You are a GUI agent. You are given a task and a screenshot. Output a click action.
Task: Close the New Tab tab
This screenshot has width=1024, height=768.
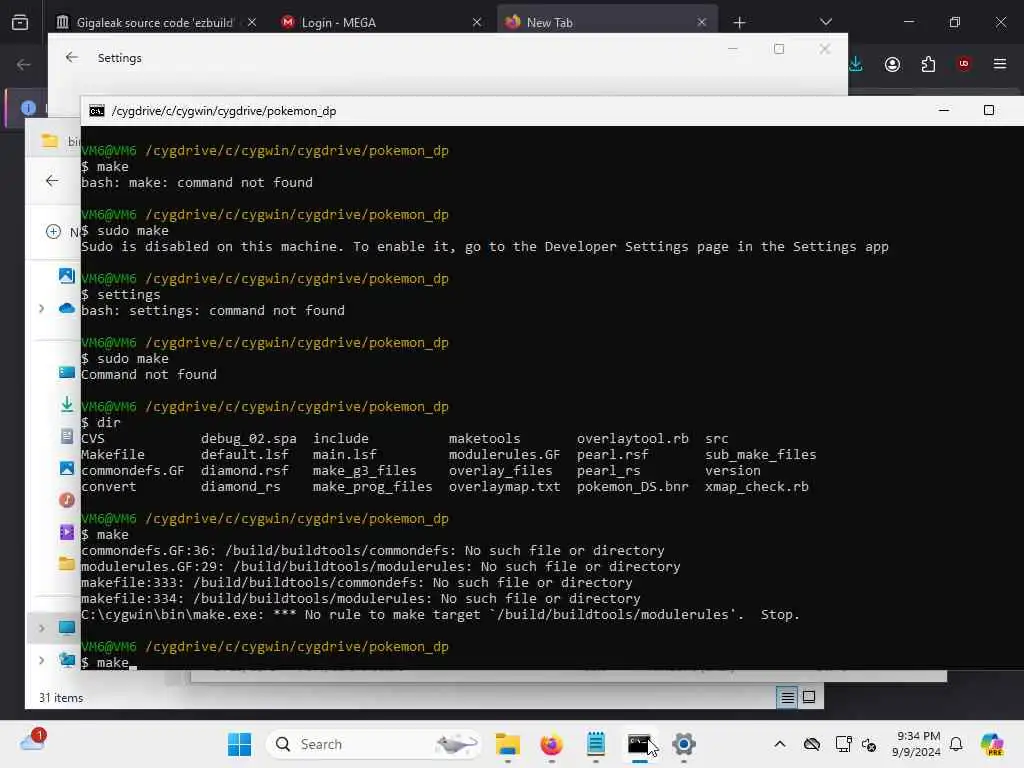(x=701, y=23)
